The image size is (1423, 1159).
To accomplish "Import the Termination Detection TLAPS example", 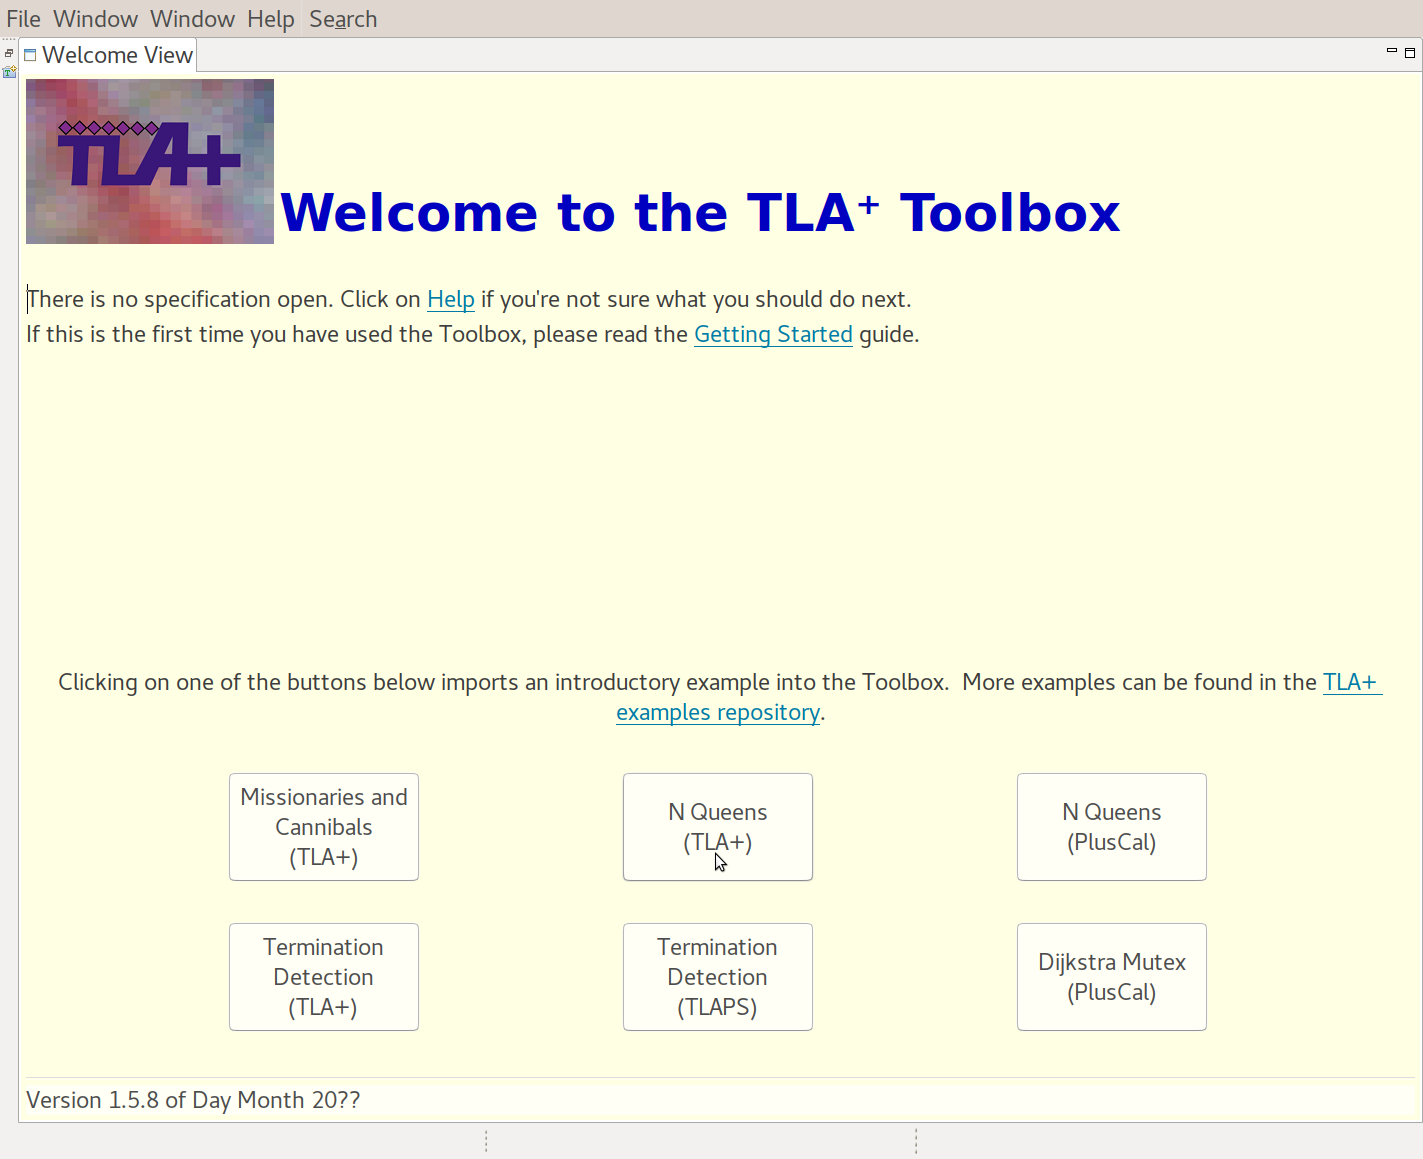I will [x=717, y=977].
